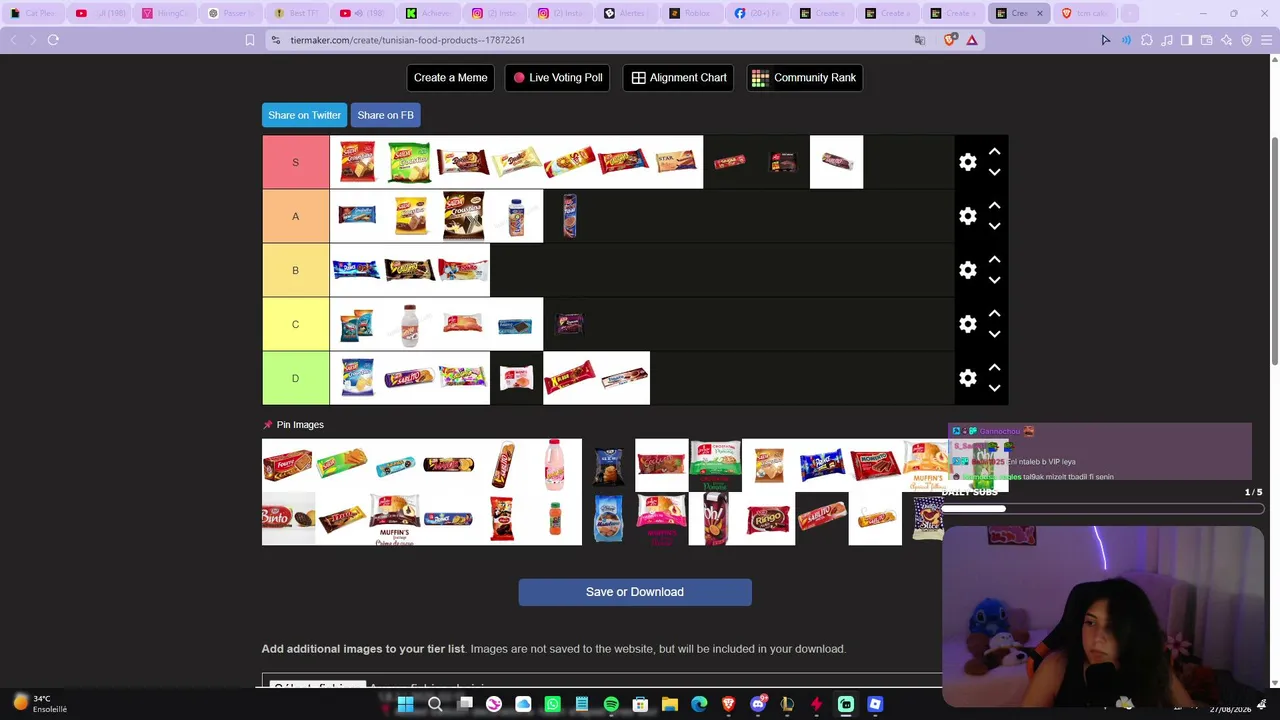Move the S tier row down

coord(994,172)
